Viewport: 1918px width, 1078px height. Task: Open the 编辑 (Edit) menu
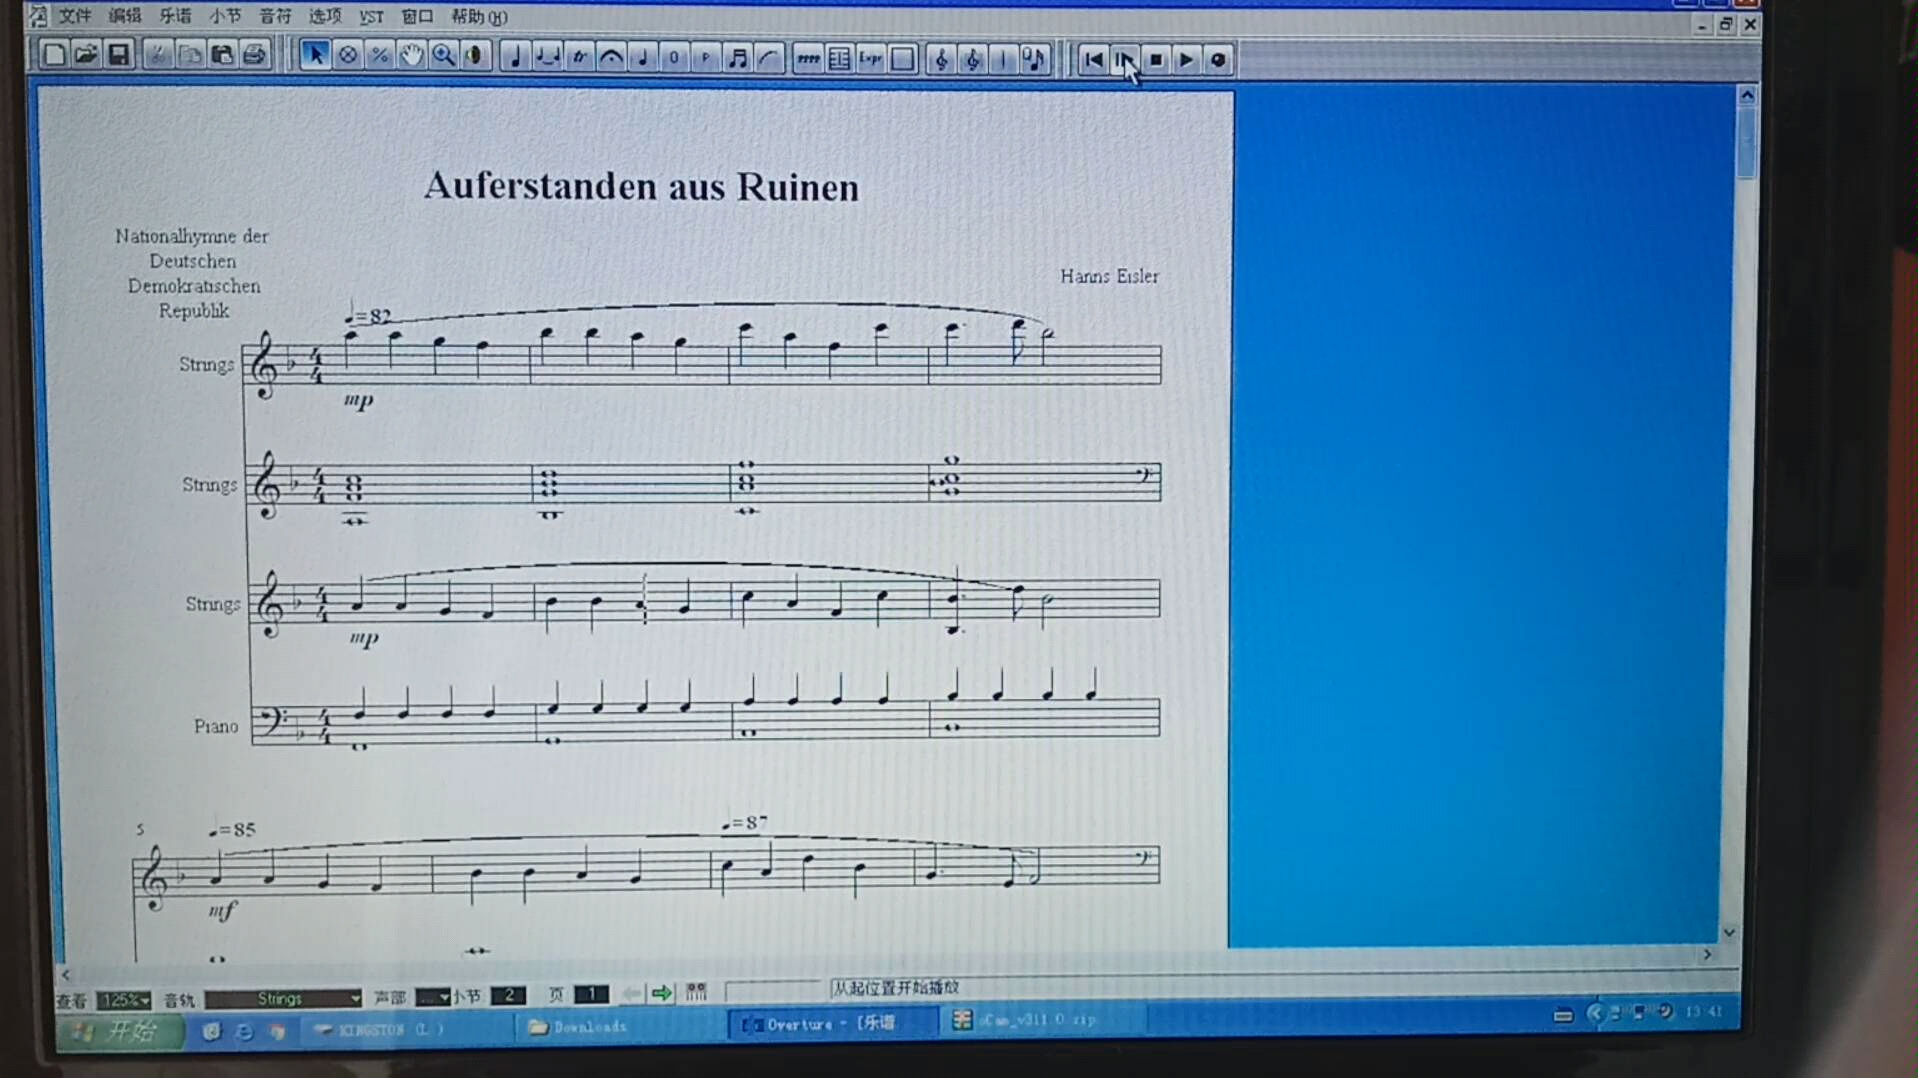click(x=125, y=16)
